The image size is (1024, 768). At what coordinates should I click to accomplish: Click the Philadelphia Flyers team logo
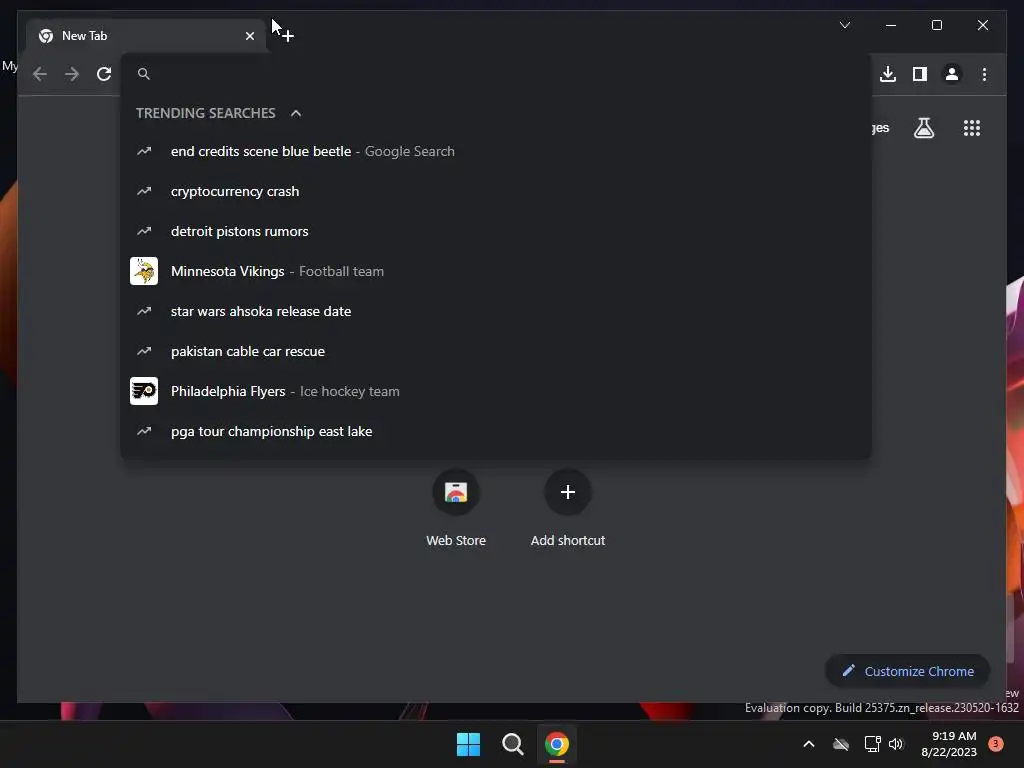click(144, 391)
